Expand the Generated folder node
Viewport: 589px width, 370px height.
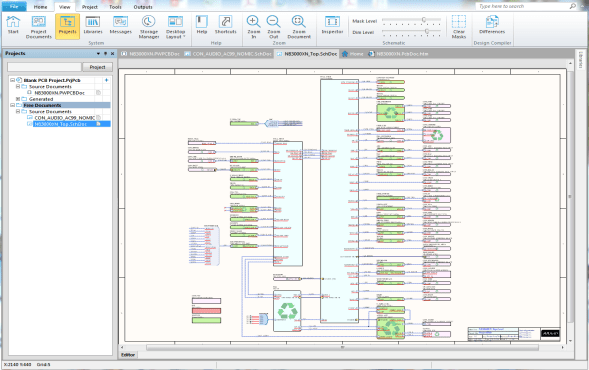[x=18, y=99]
